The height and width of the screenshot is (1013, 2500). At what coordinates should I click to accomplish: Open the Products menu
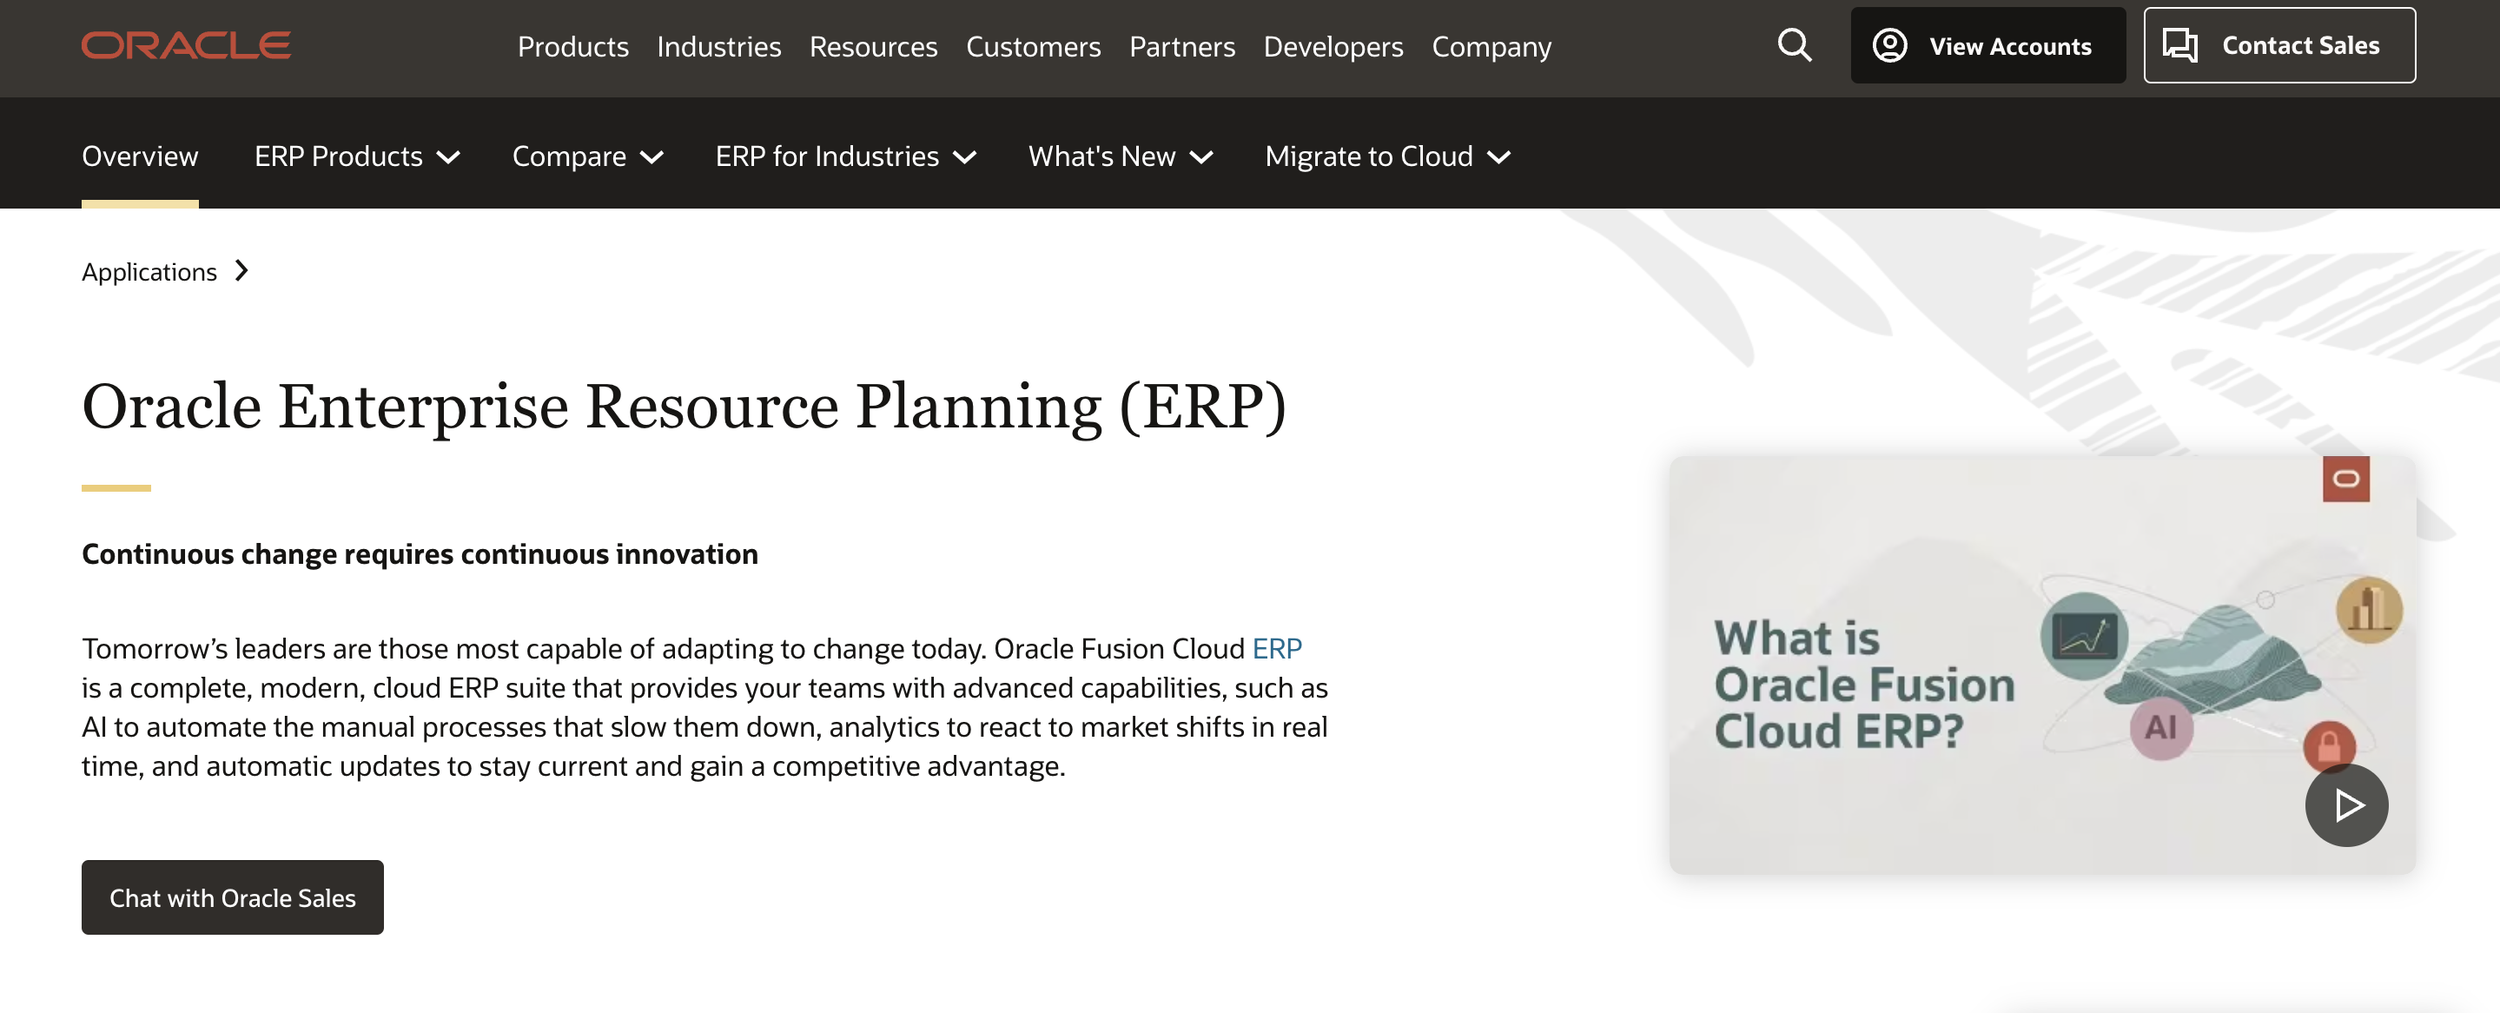click(573, 47)
